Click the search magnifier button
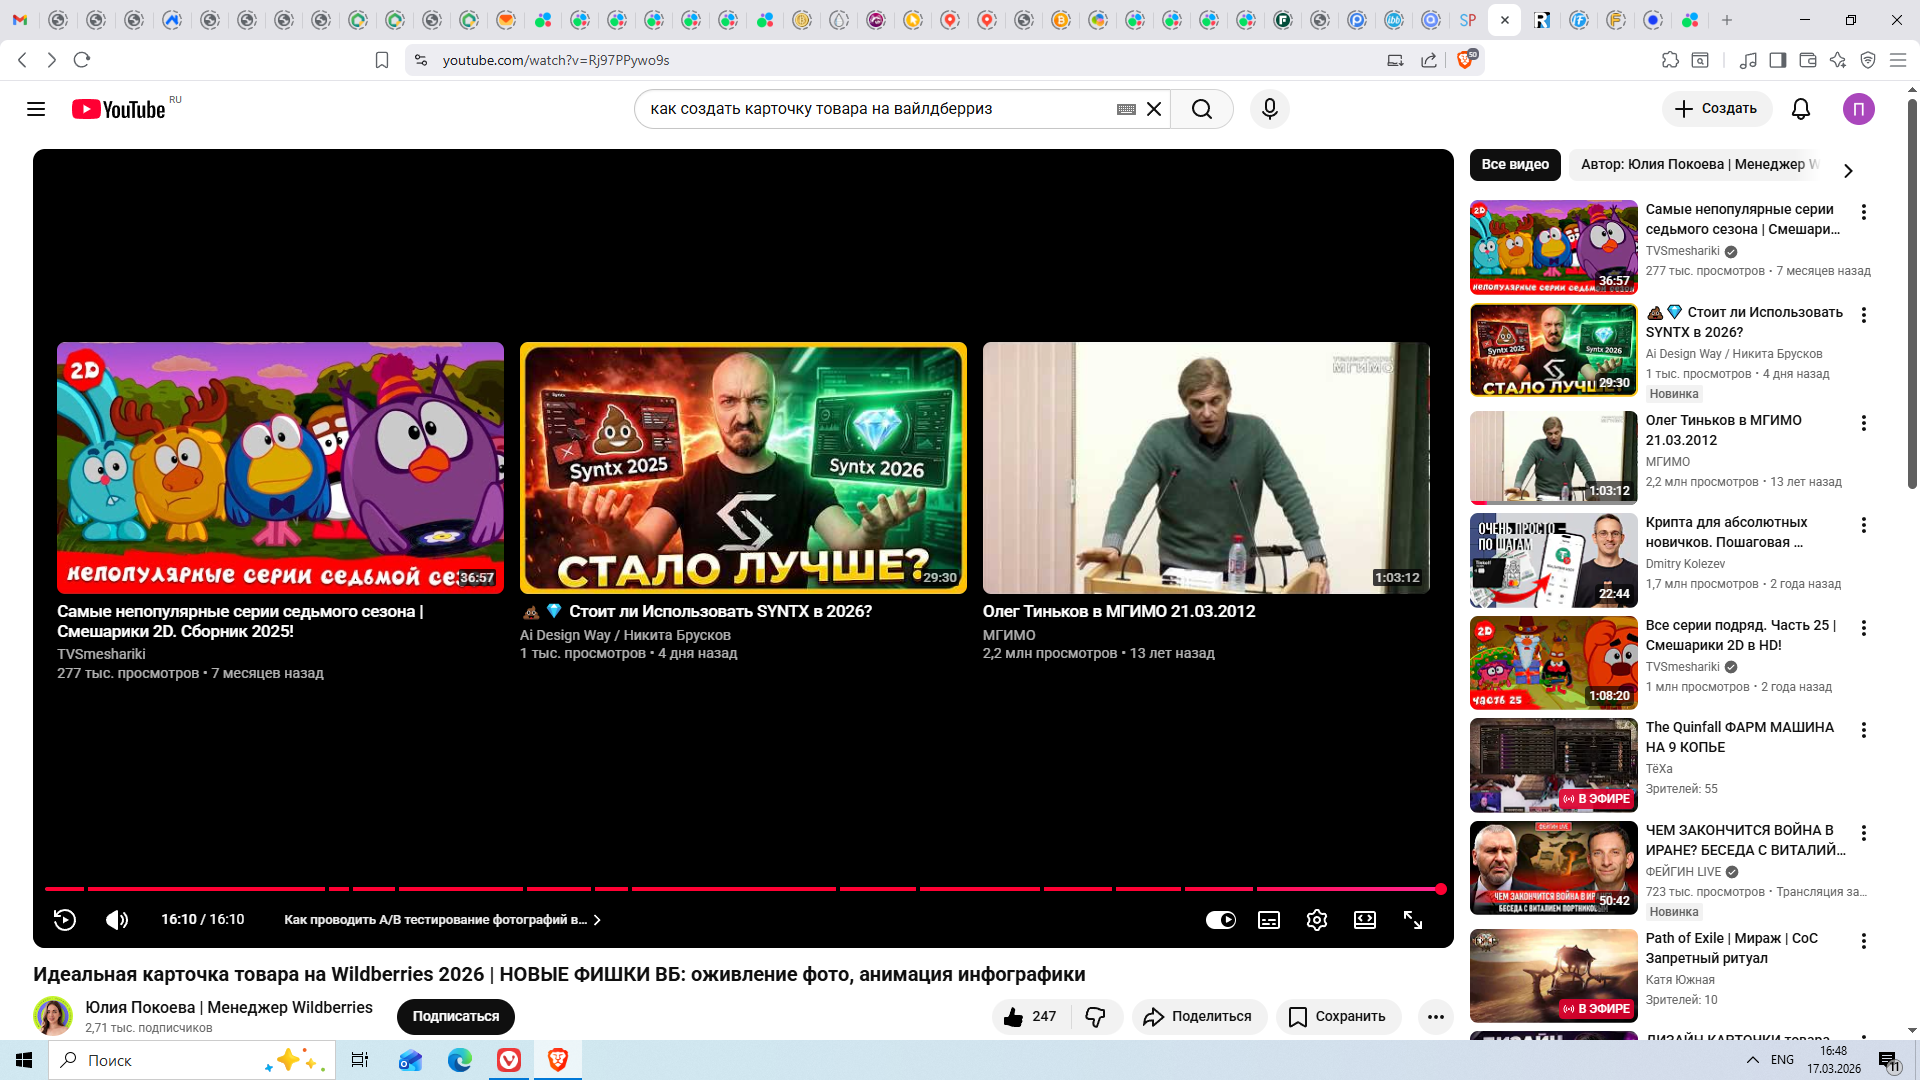Viewport: 1920px width, 1080px height. (x=1202, y=109)
